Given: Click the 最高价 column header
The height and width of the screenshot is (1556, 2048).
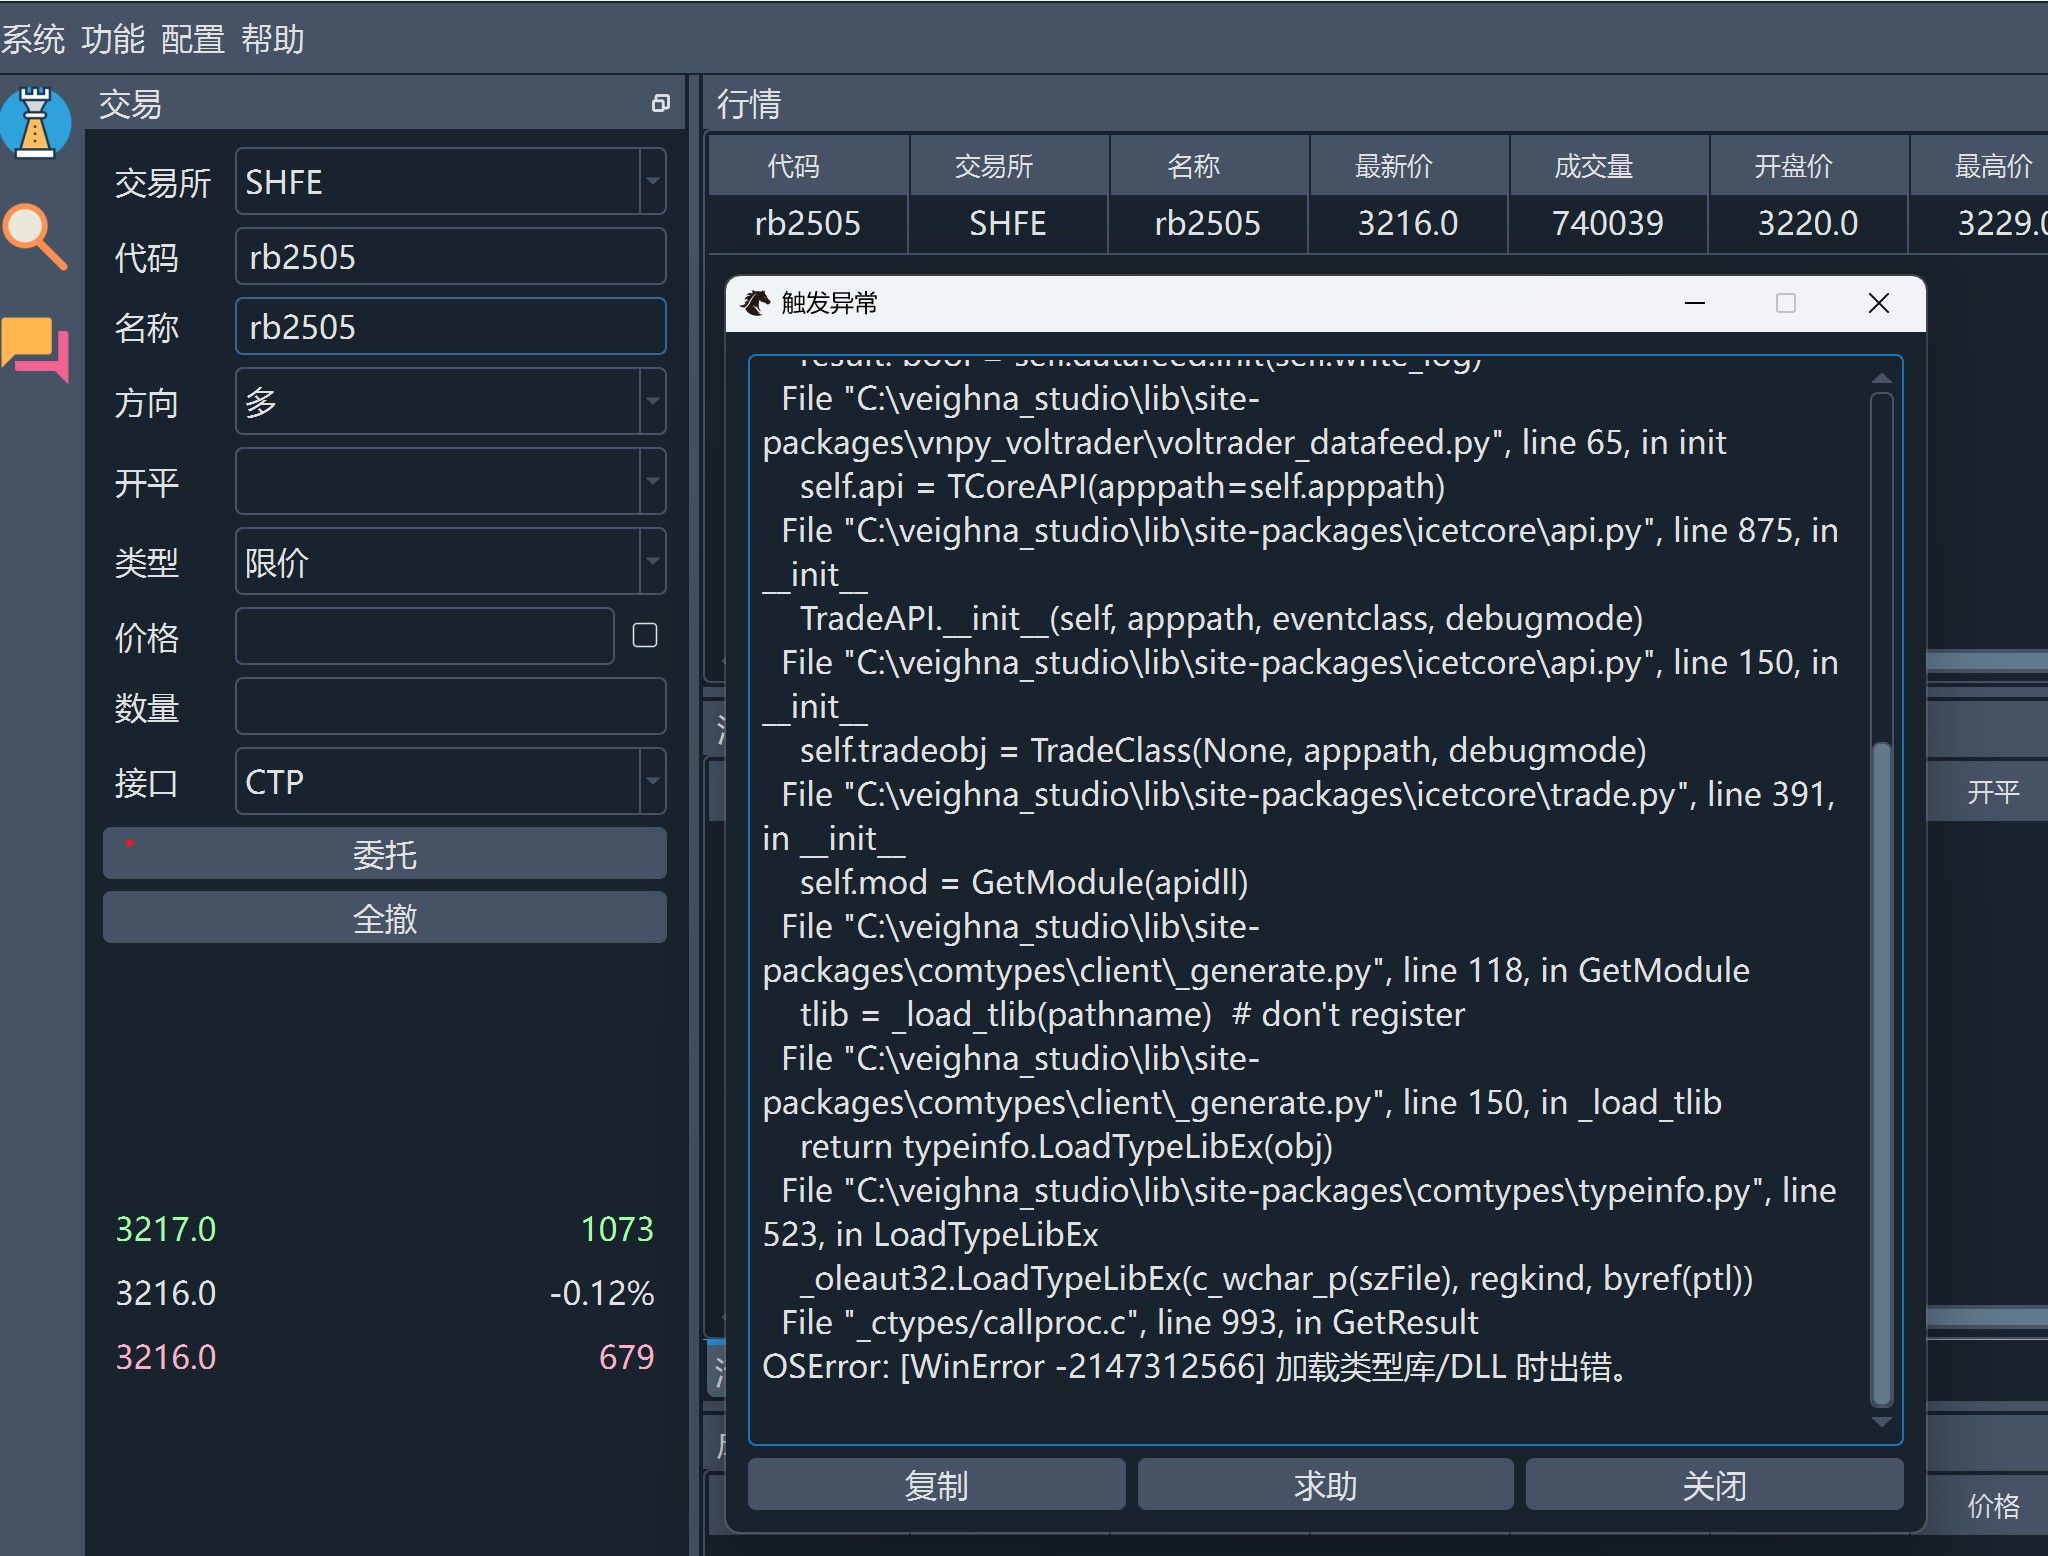Looking at the screenshot, I should pos(1980,165).
